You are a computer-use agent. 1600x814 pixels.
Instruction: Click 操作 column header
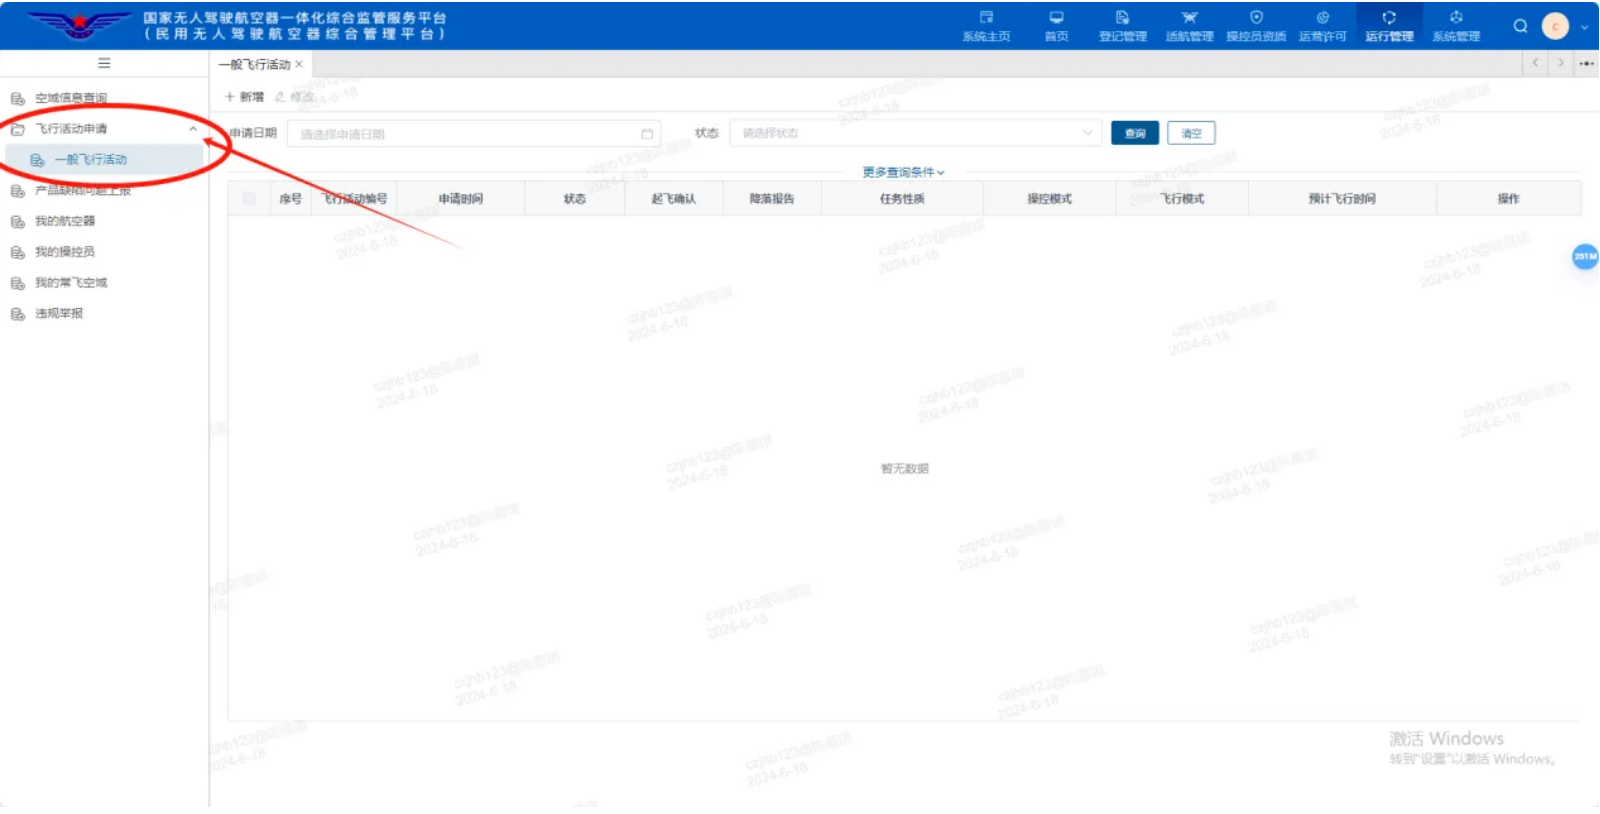(x=1509, y=199)
